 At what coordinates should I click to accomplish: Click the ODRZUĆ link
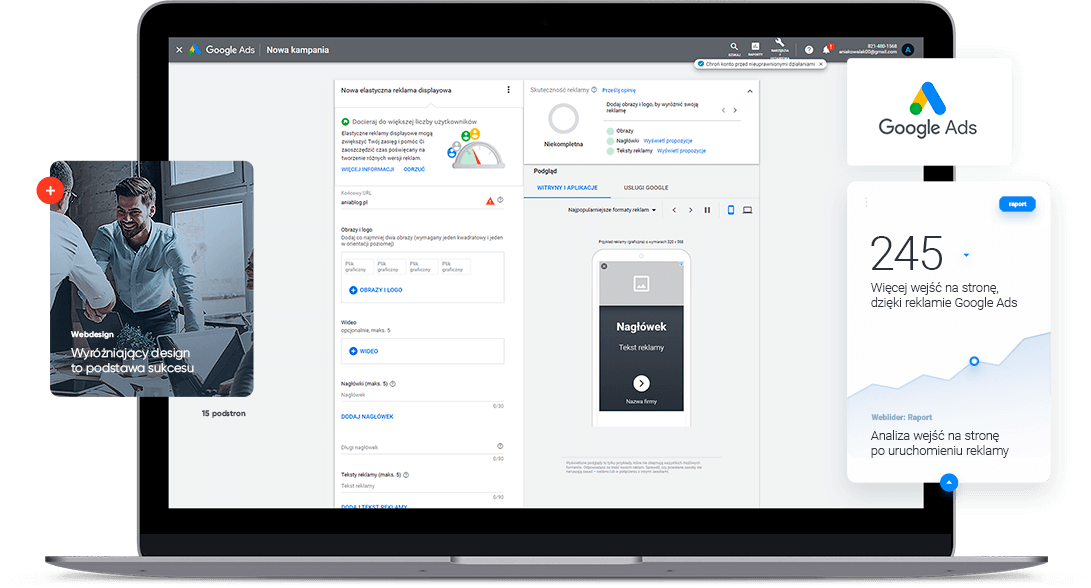click(414, 169)
